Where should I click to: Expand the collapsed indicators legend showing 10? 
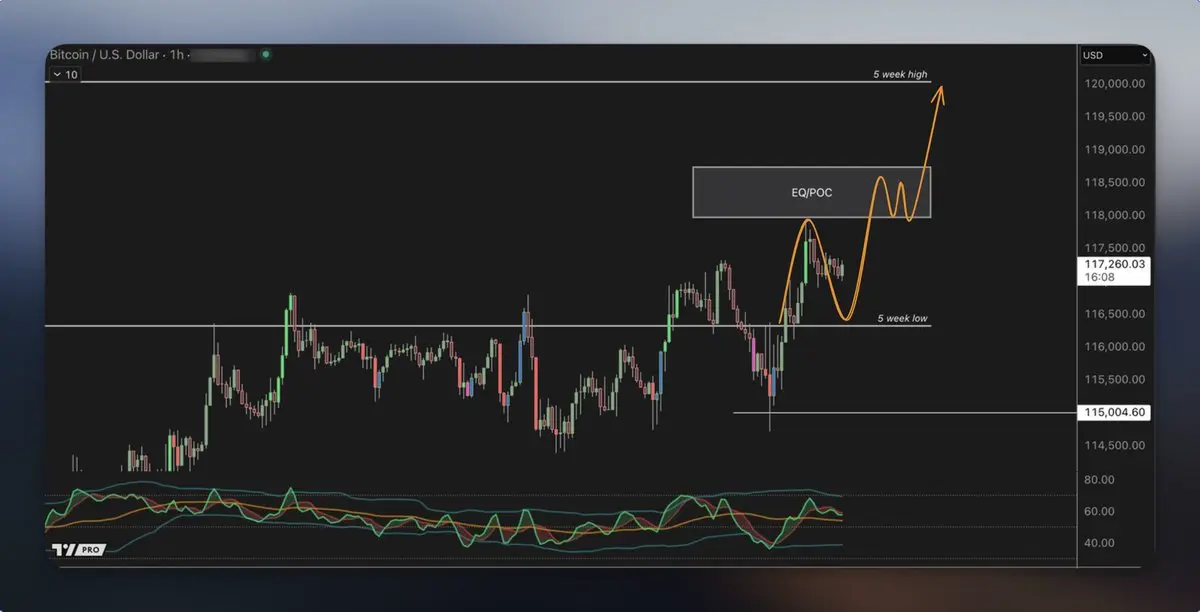[x=65, y=74]
